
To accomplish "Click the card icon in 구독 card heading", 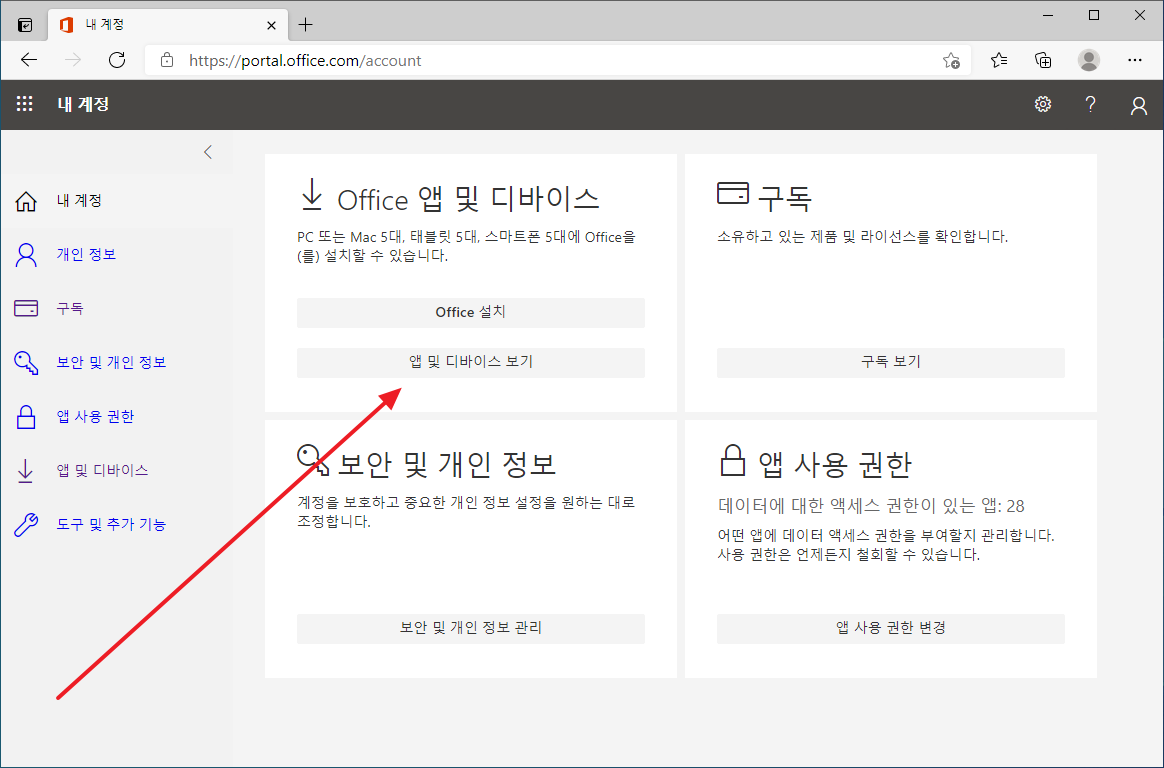I will point(733,193).
